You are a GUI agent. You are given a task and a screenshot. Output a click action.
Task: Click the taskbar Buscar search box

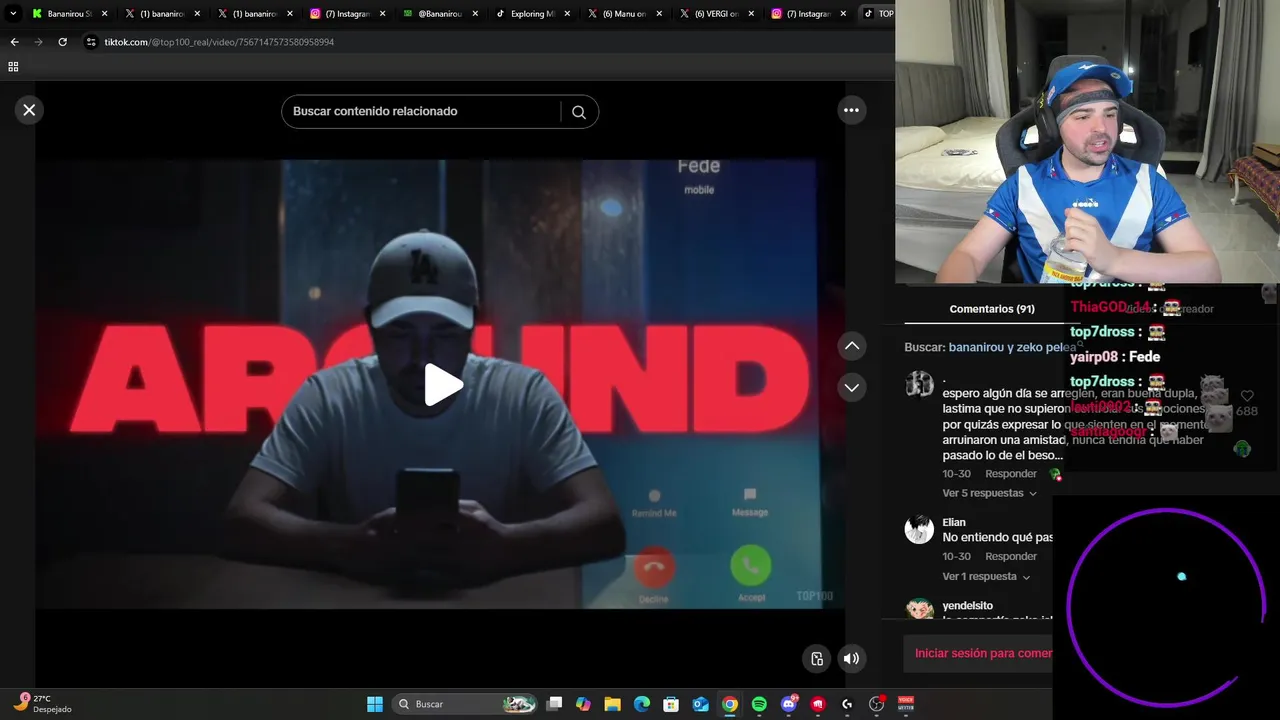point(465,704)
